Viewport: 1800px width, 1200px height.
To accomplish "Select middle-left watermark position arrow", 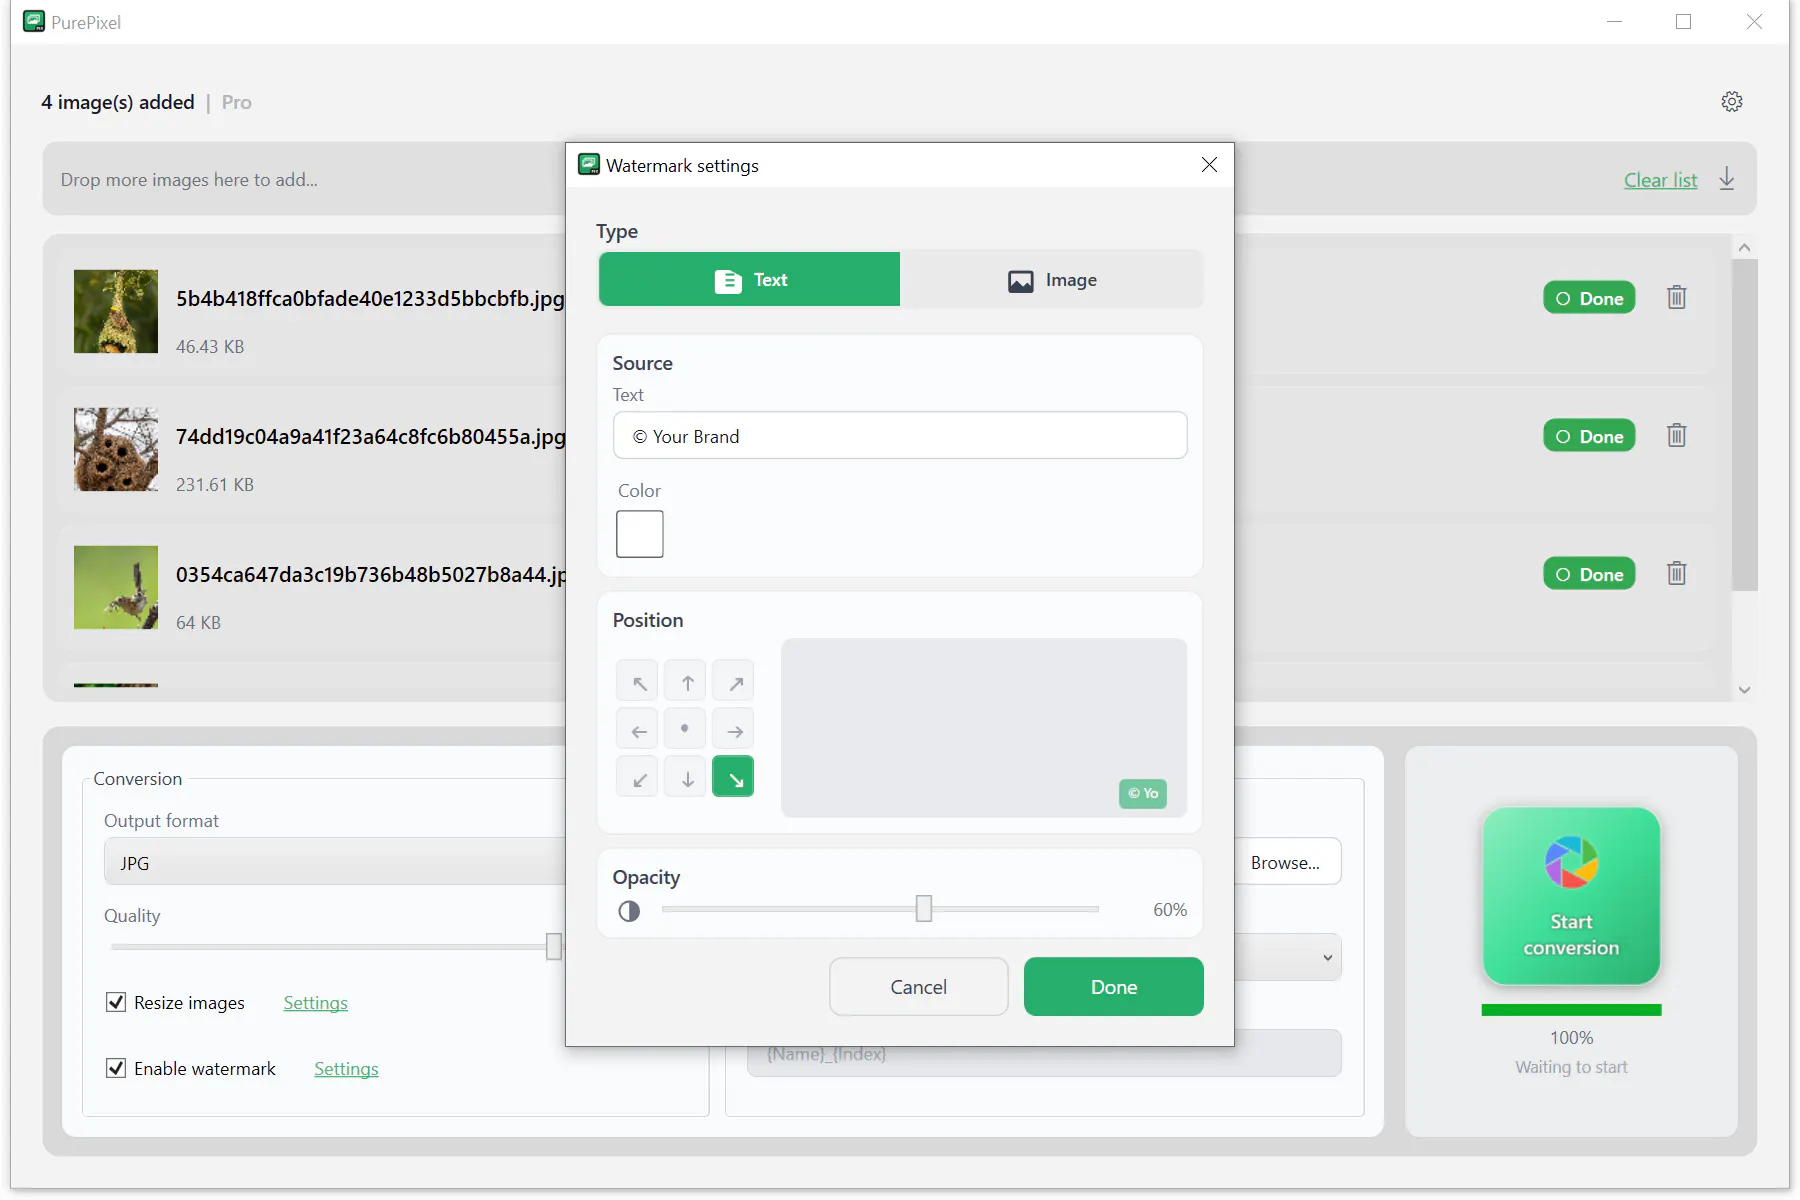I will tap(638, 730).
